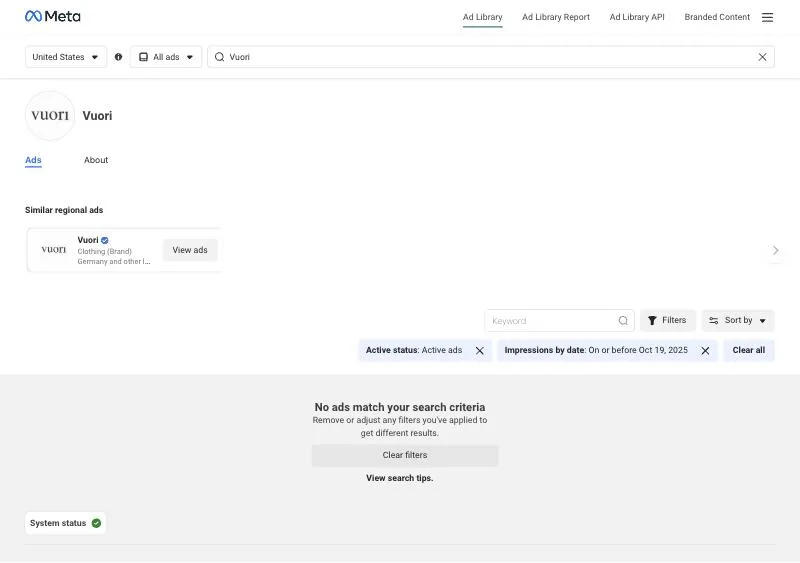Select the Ads tab

click(x=33, y=160)
